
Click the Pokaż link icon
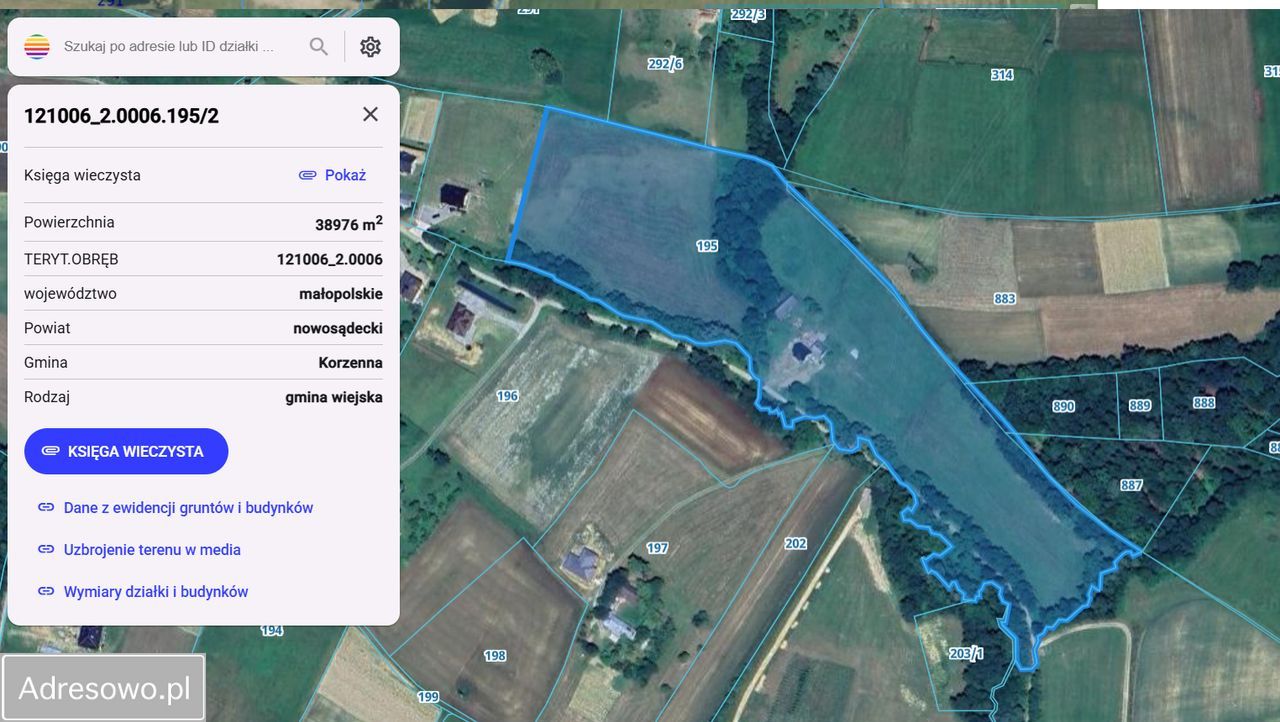tap(308, 175)
